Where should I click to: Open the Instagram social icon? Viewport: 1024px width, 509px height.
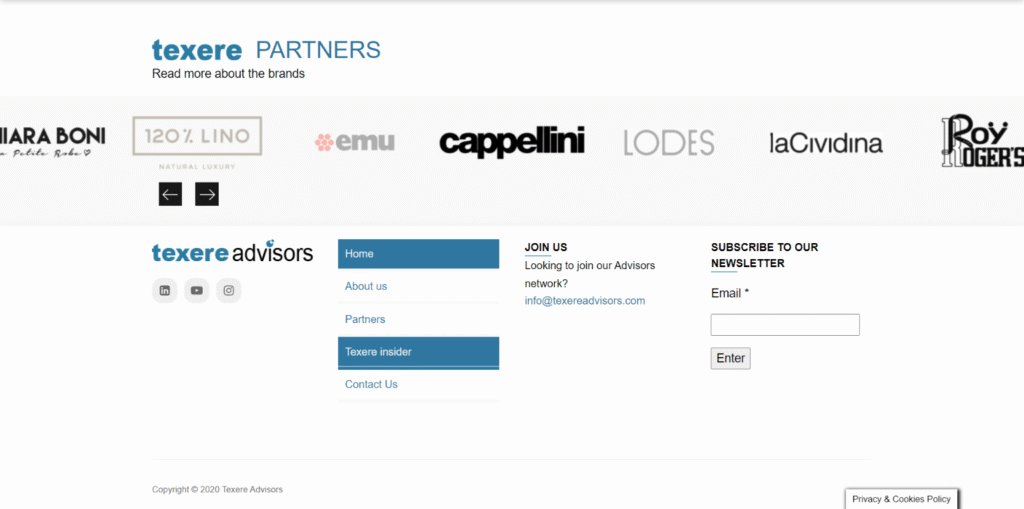(229, 291)
